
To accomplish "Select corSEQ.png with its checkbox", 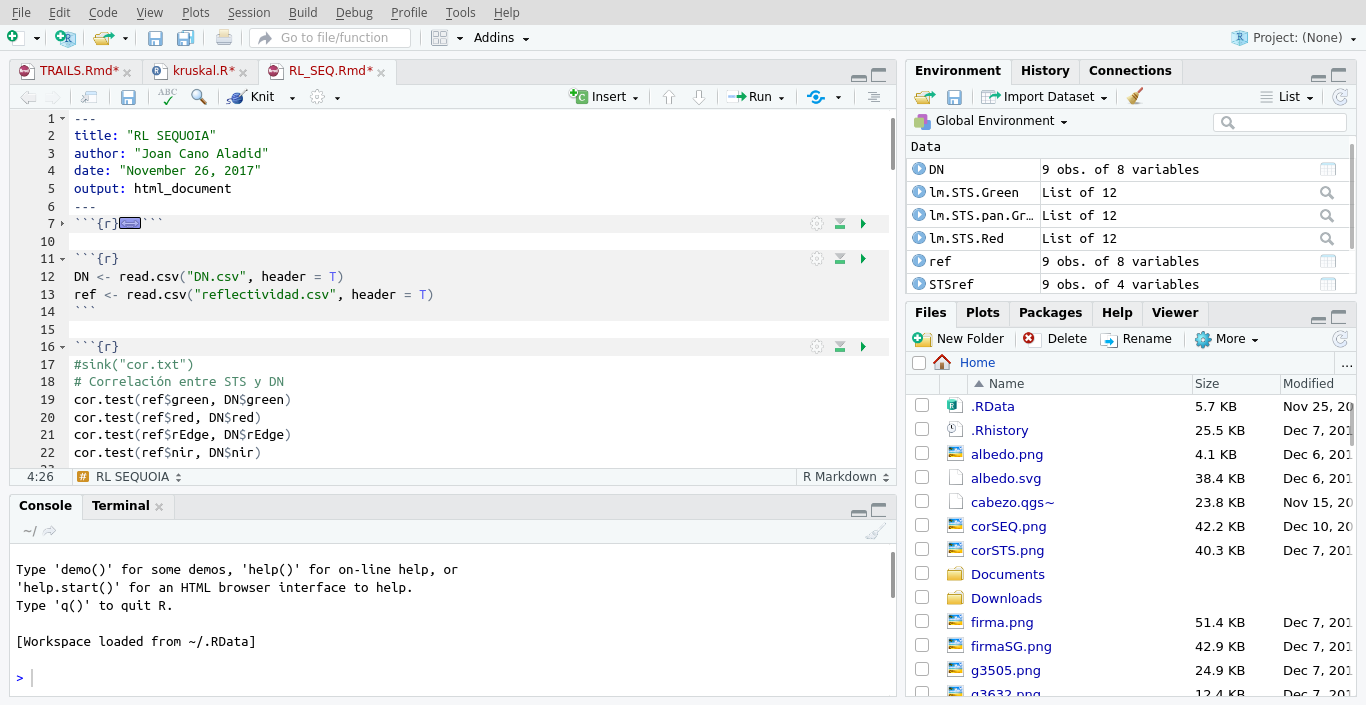I will coord(922,526).
